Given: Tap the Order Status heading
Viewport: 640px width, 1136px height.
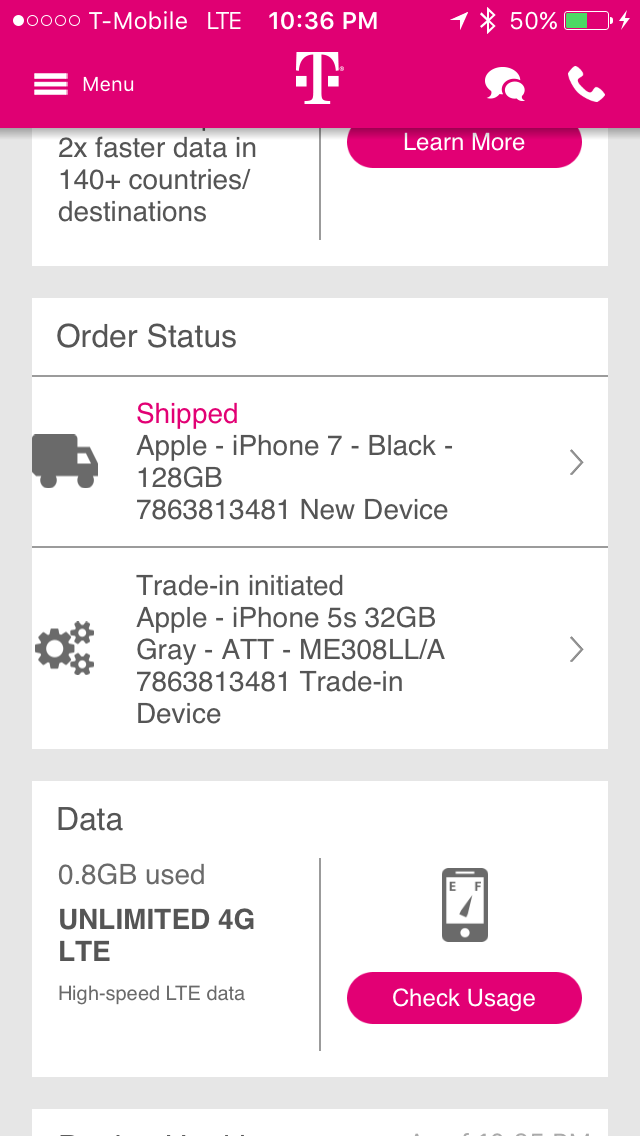Looking at the screenshot, I should [147, 337].
